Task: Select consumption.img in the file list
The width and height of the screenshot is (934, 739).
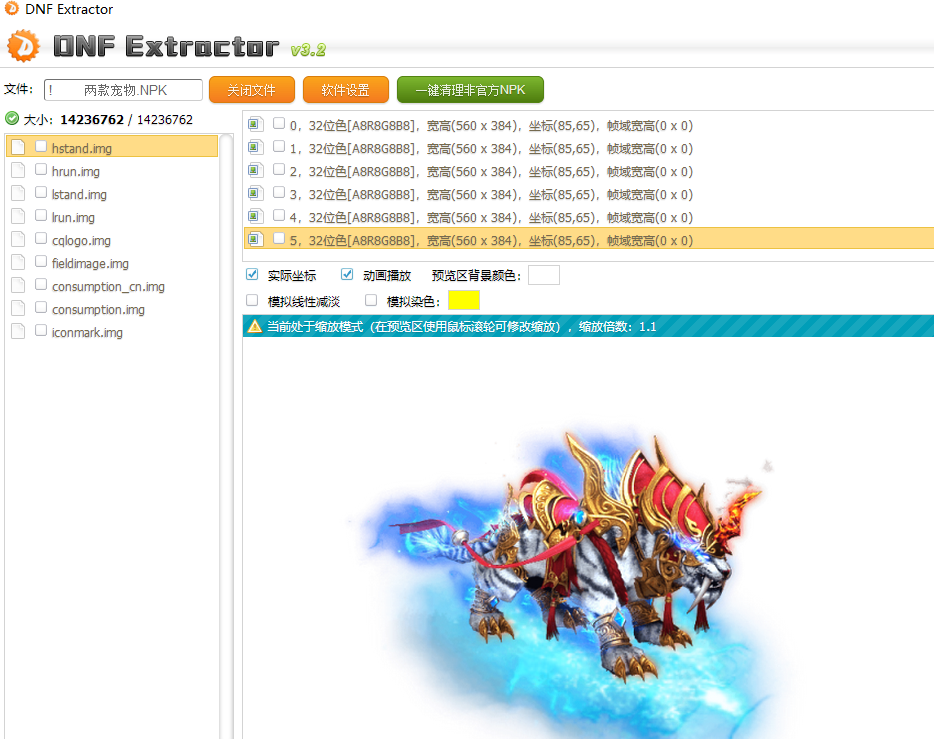Action: (98, 310)
